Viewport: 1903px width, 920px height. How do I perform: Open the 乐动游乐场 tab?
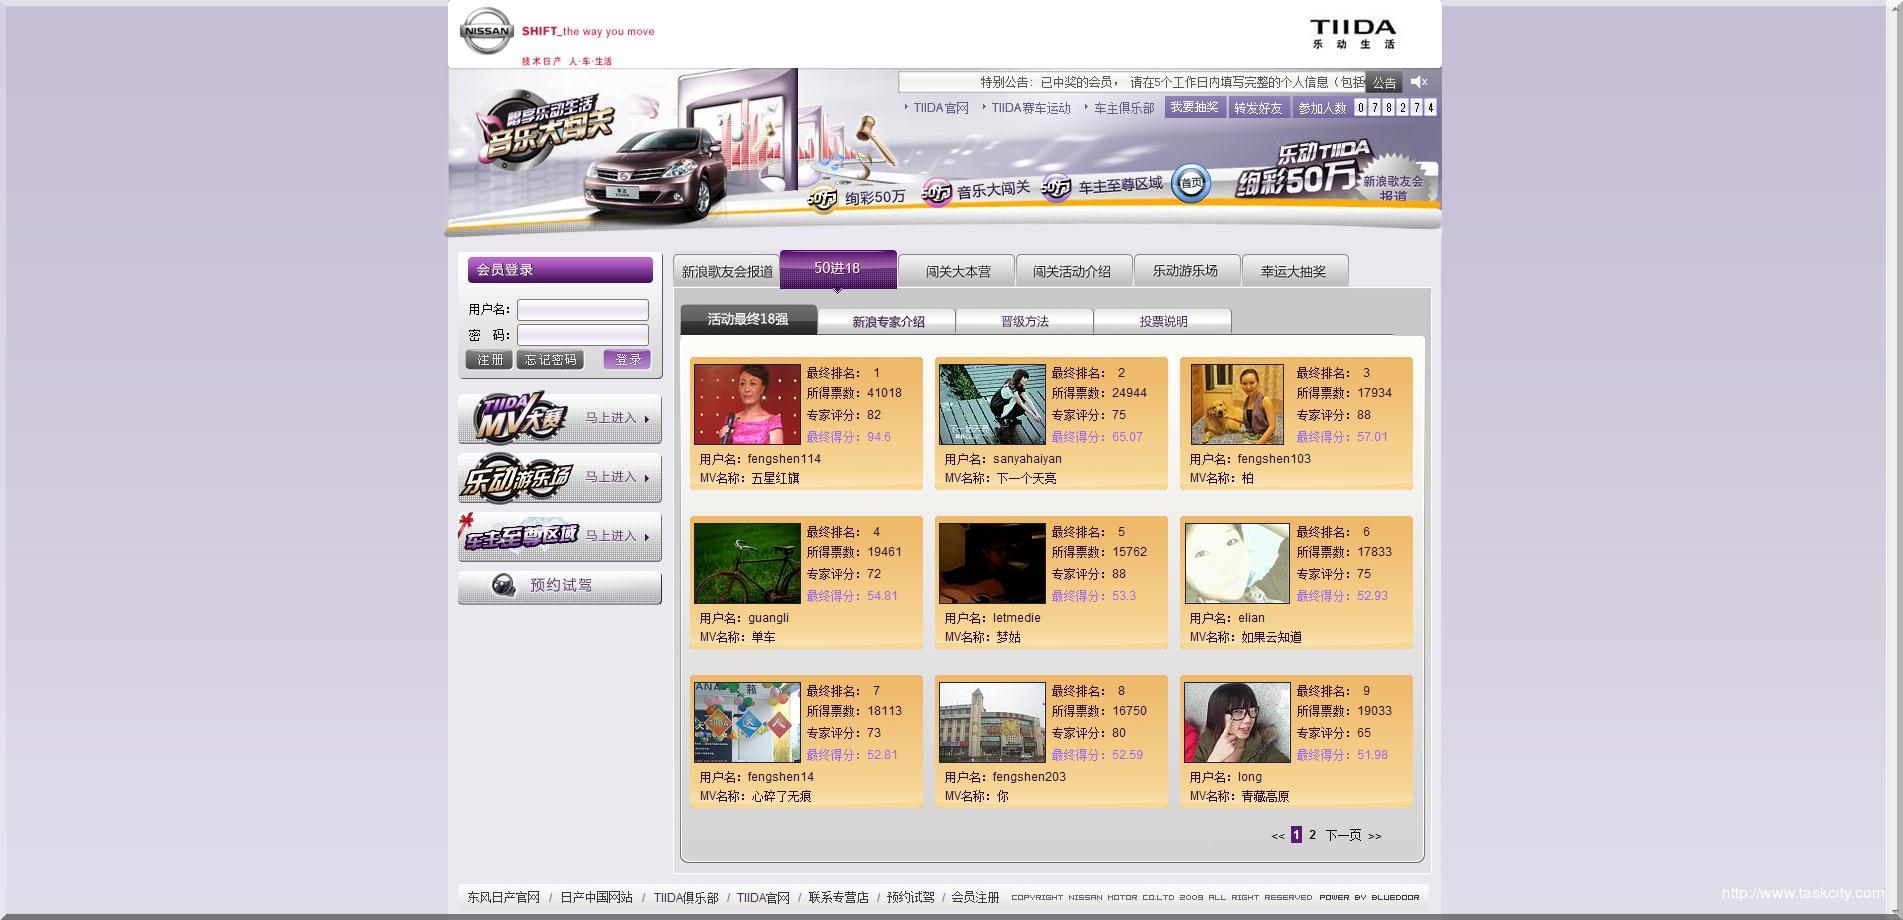click(x=1185, y=271)
